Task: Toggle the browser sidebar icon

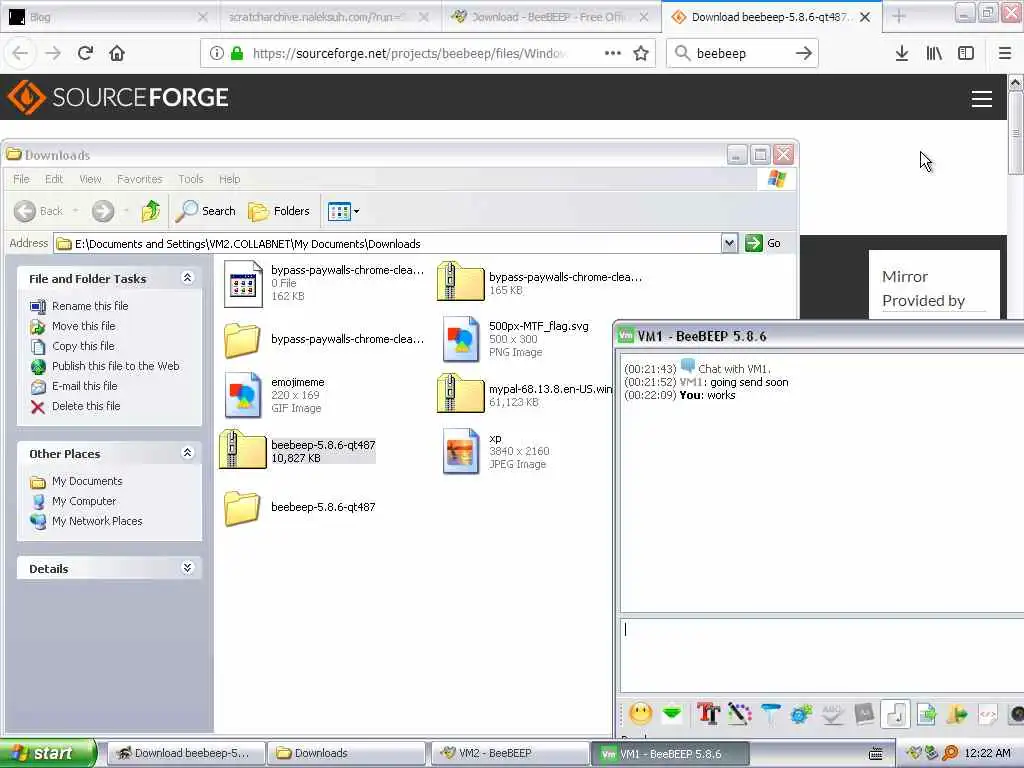Action: point(966,53)
